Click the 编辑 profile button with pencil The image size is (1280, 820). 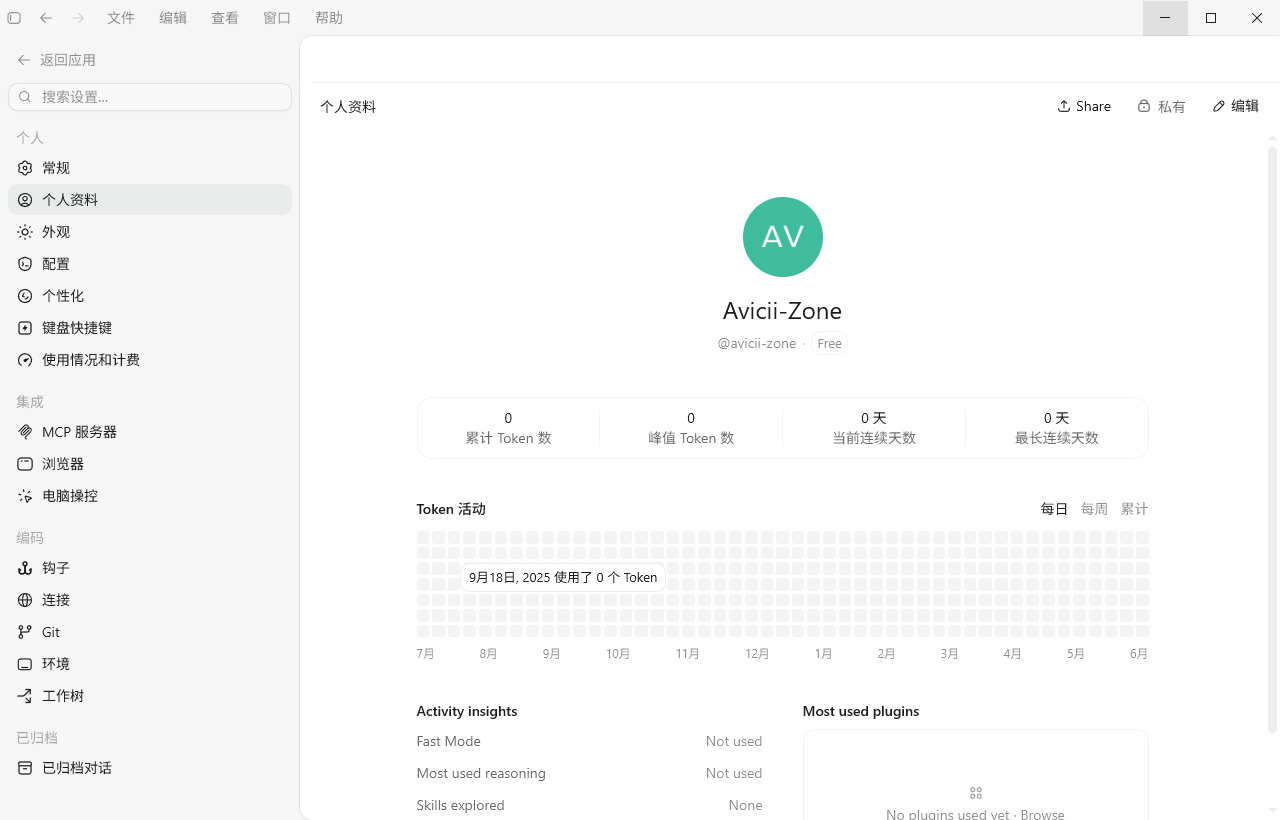pyautogui.click(x=1235, y=106)
